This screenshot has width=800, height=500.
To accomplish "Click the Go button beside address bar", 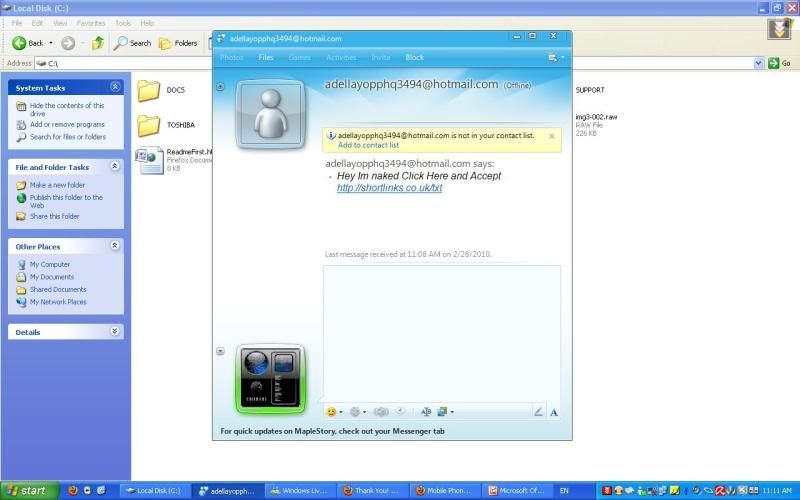I will (780, 63).
